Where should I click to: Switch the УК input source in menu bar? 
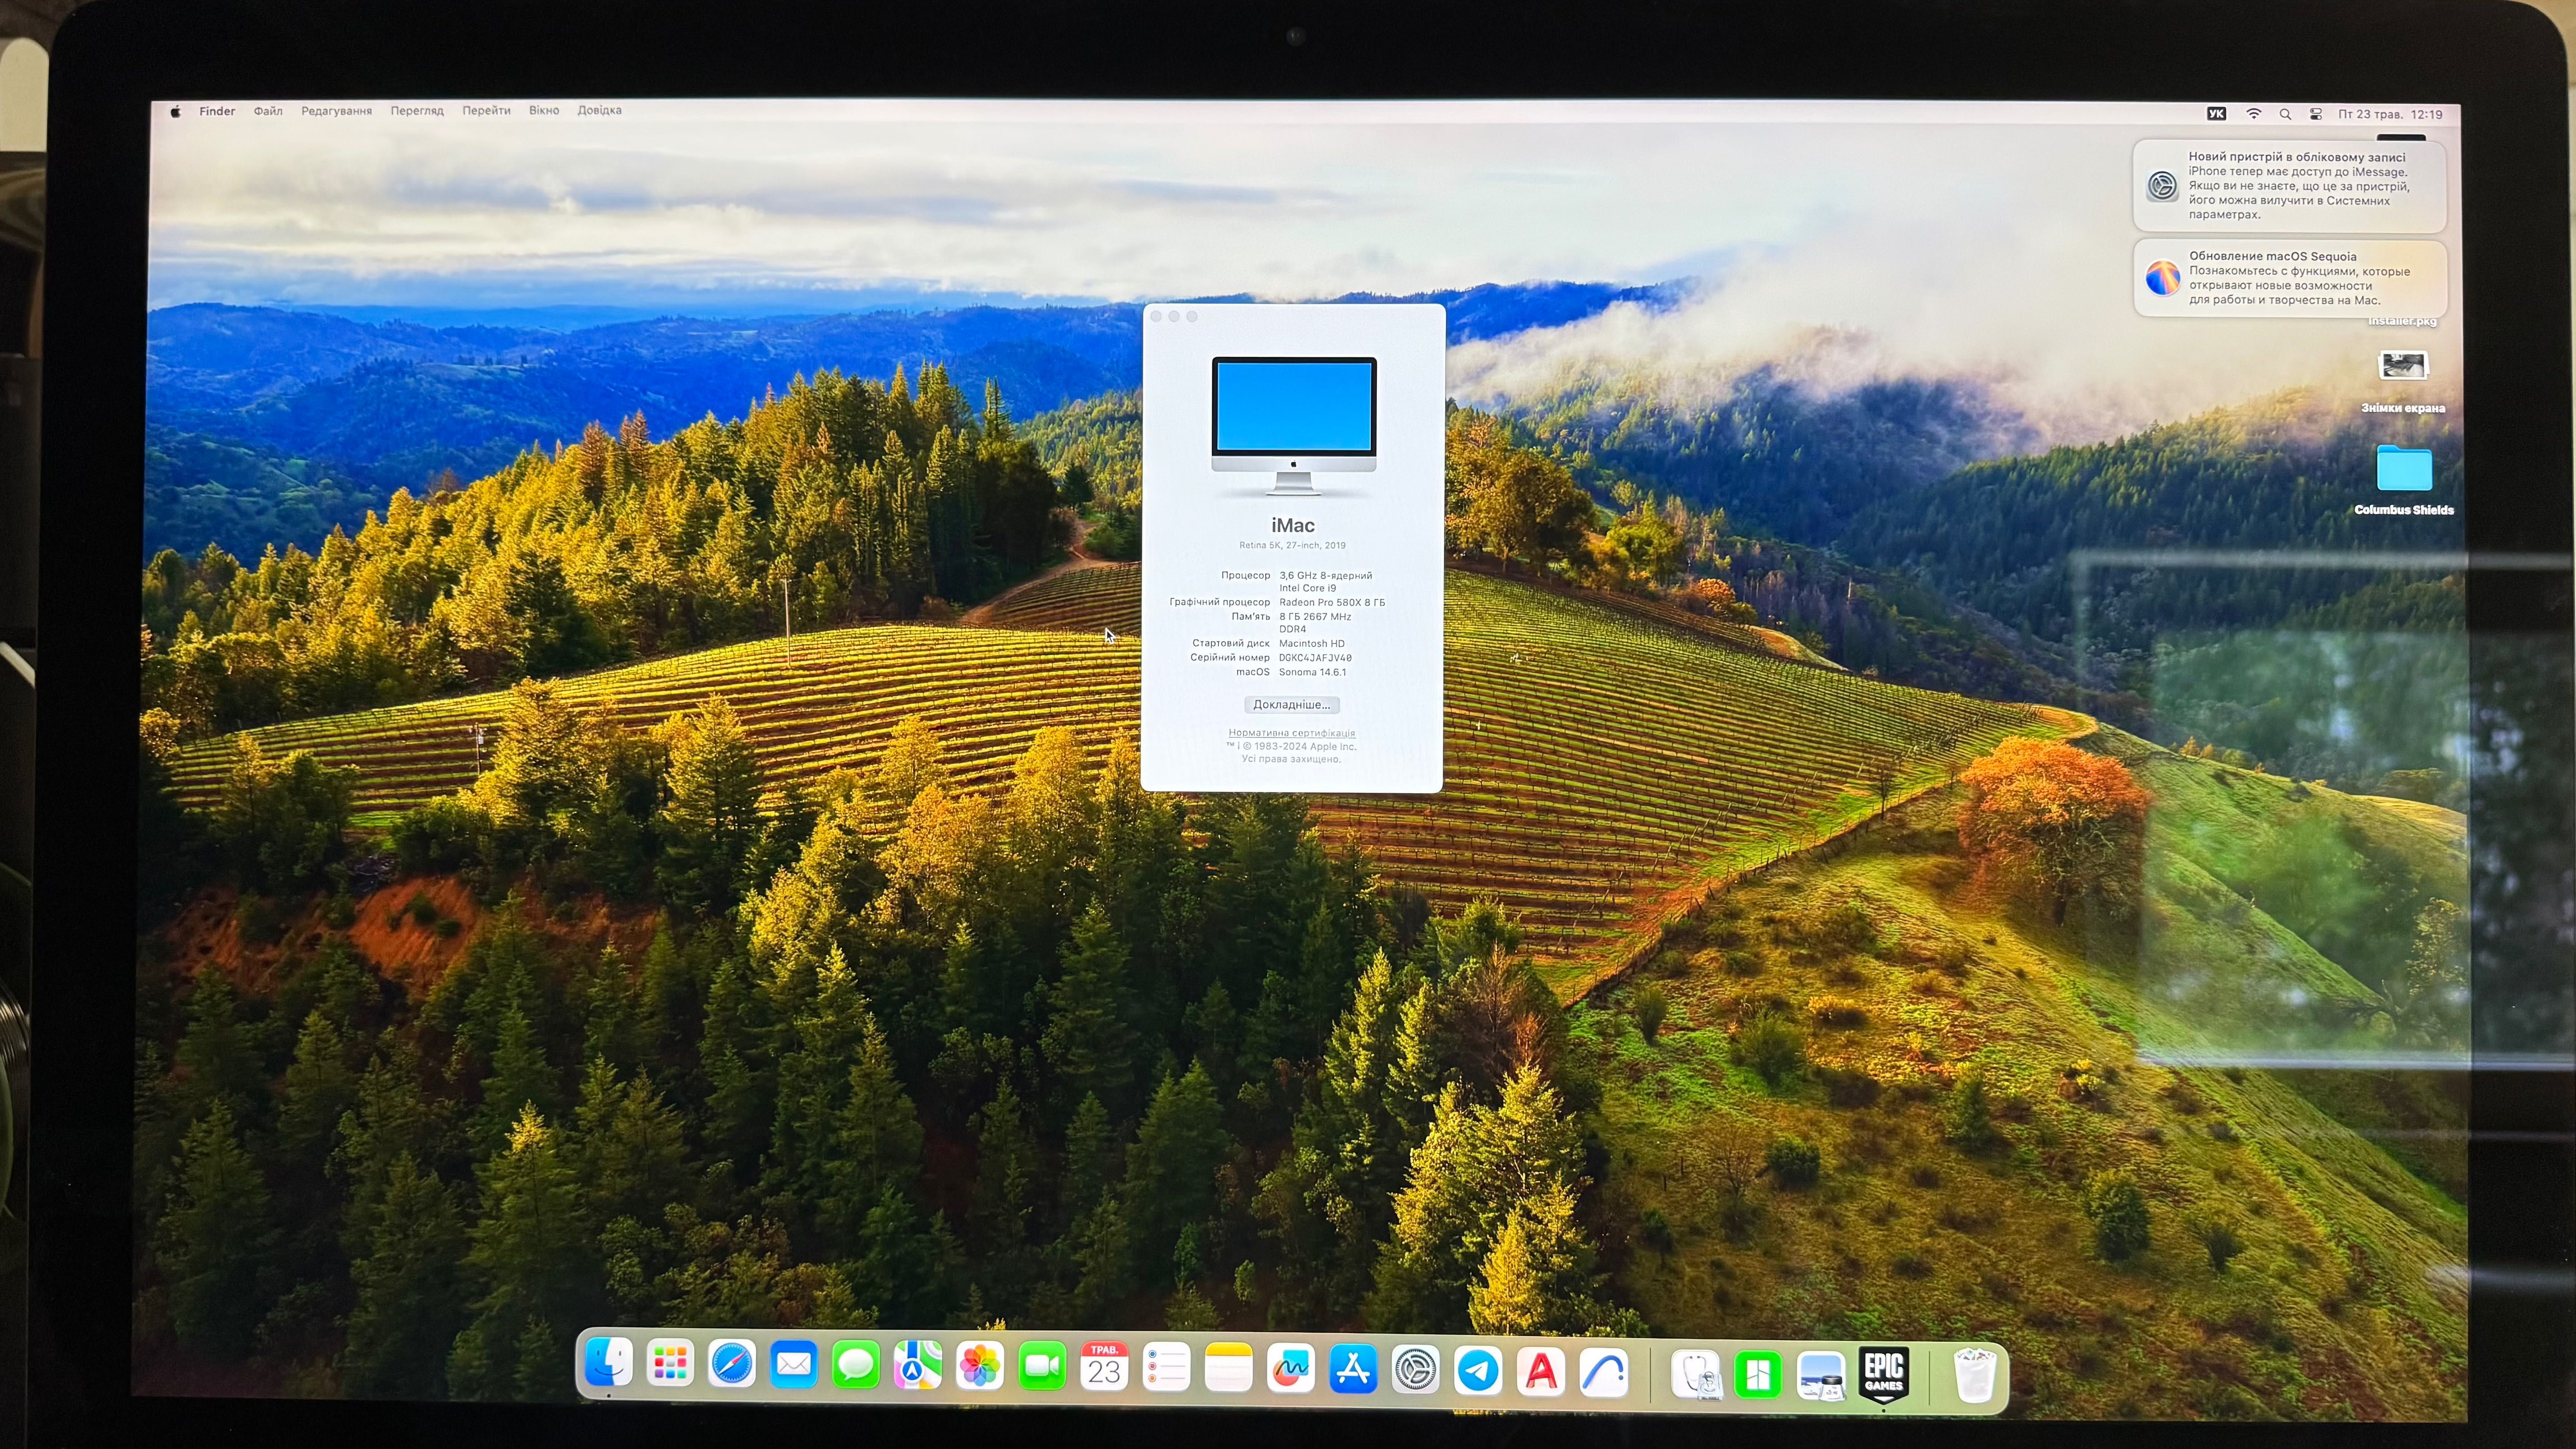pos(2217,114)
